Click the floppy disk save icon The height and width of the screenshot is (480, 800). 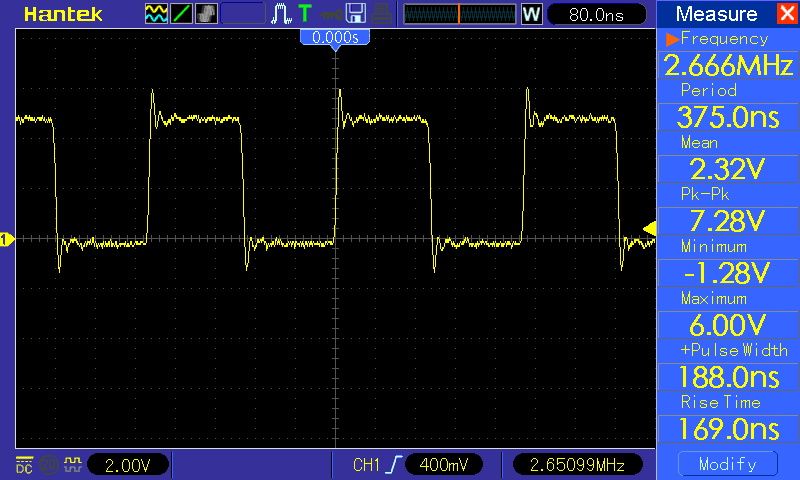(x=356, y=13)
